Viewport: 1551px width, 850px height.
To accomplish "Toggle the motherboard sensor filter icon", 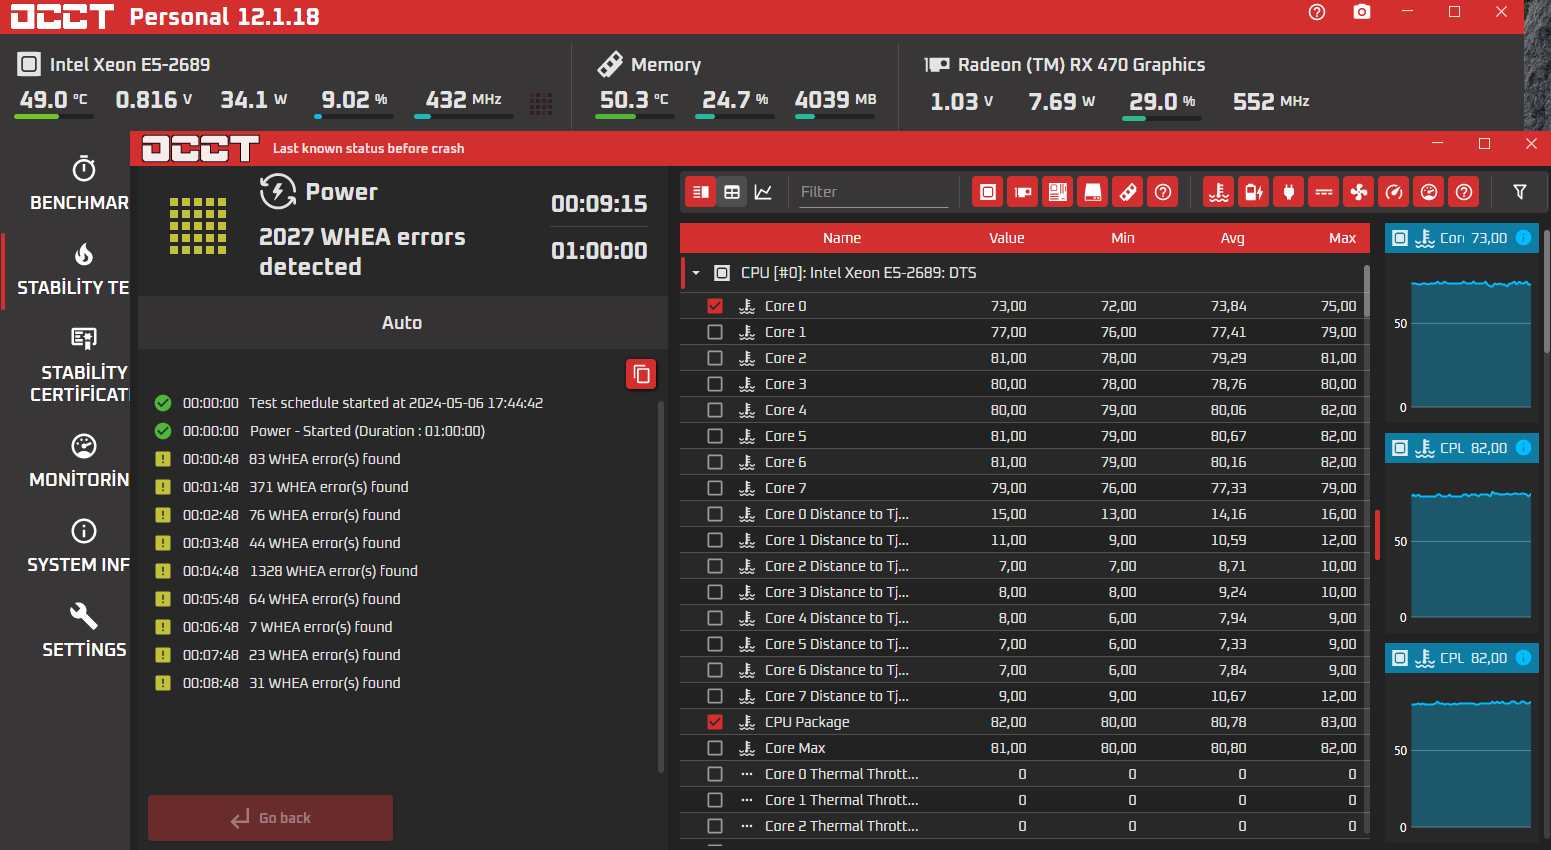I will (x=1057, y=192).
